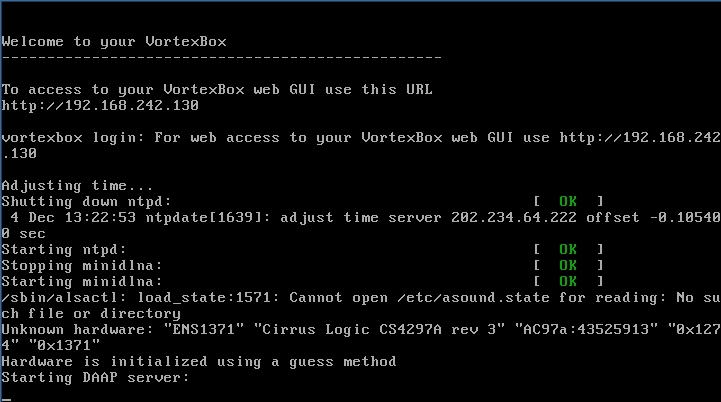Click the 'Adjusting time...' line
This screenshot has height=402, width=721.
coord(77,185)
